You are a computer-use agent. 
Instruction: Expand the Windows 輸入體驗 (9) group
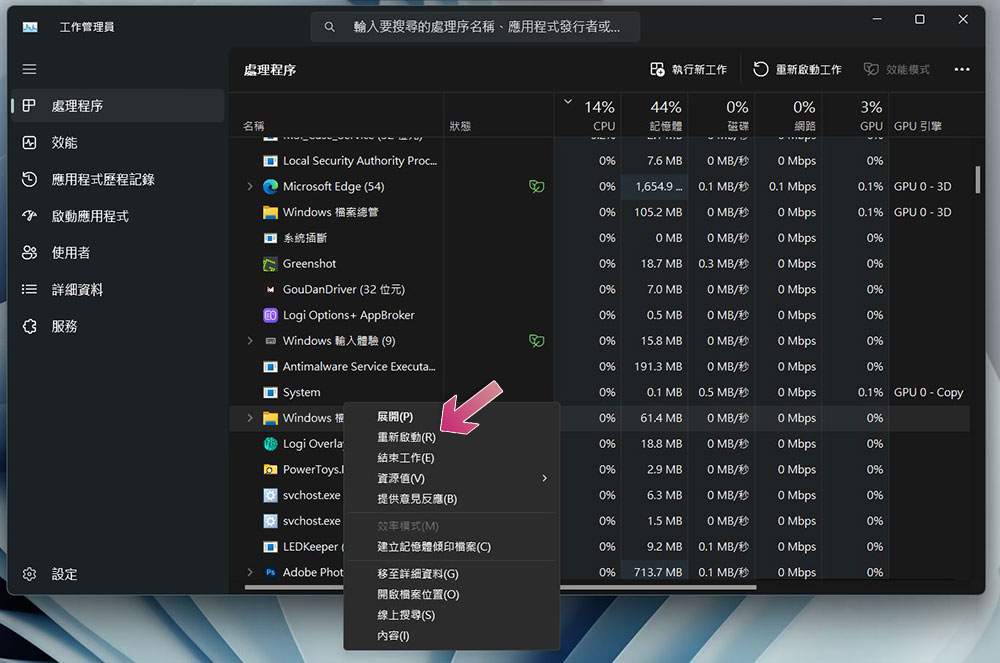point(250,340)
